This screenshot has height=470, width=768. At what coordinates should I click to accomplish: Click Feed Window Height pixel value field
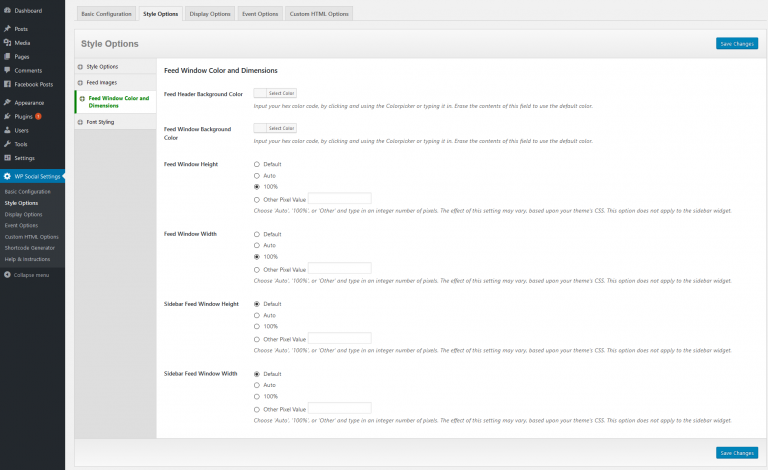[339, 198]
